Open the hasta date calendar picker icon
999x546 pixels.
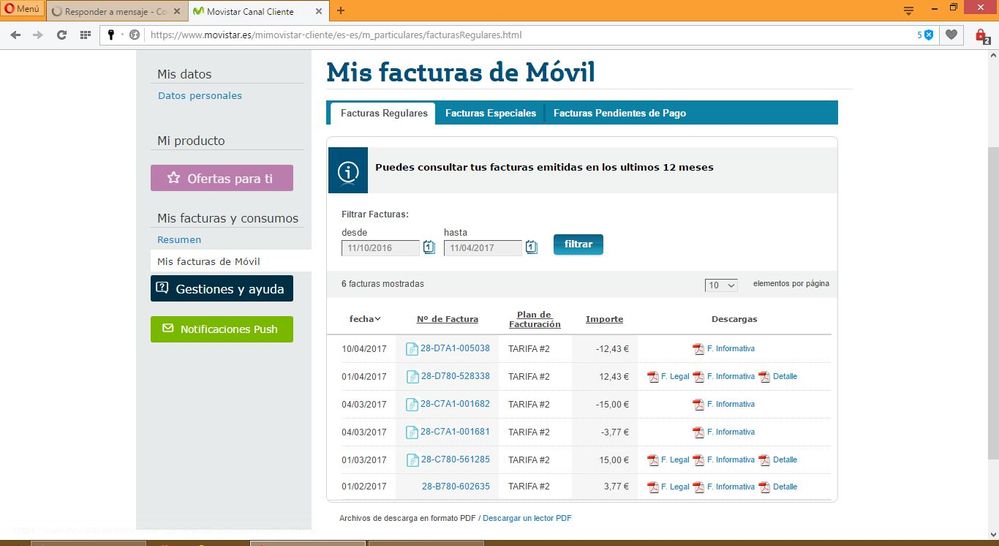[x=532, y=247]
